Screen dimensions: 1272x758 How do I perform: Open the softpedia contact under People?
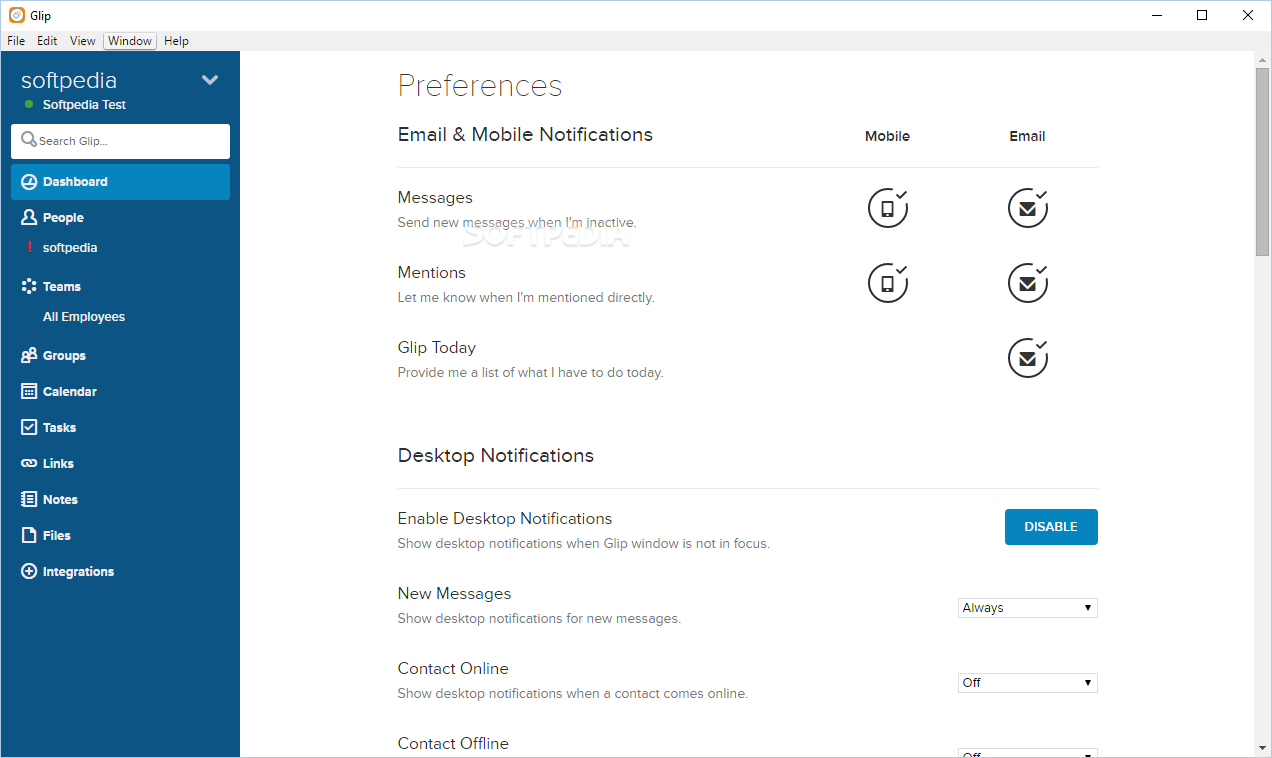[70, 248]
